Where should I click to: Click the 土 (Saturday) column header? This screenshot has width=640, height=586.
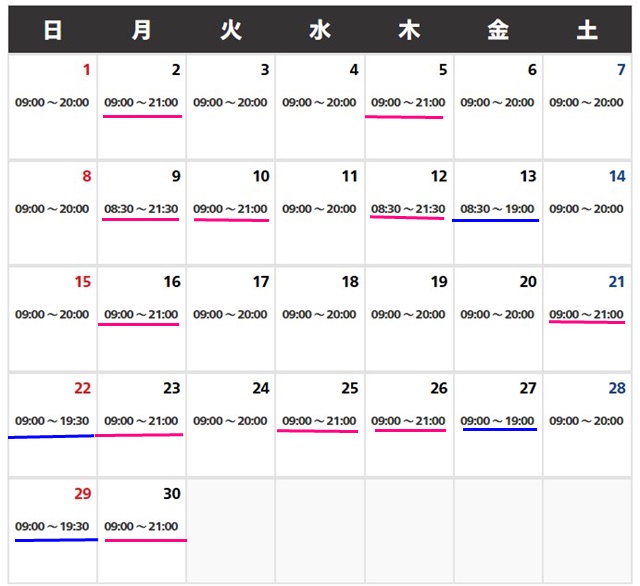[x=587, y=30]
